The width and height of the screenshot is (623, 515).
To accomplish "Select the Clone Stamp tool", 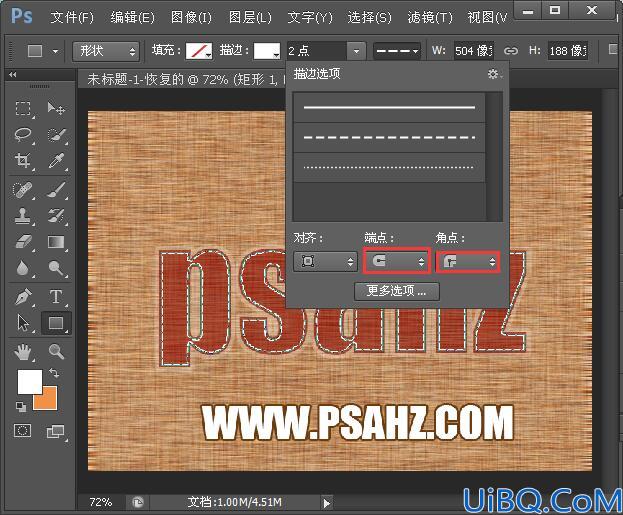I will tap(23, 216).
